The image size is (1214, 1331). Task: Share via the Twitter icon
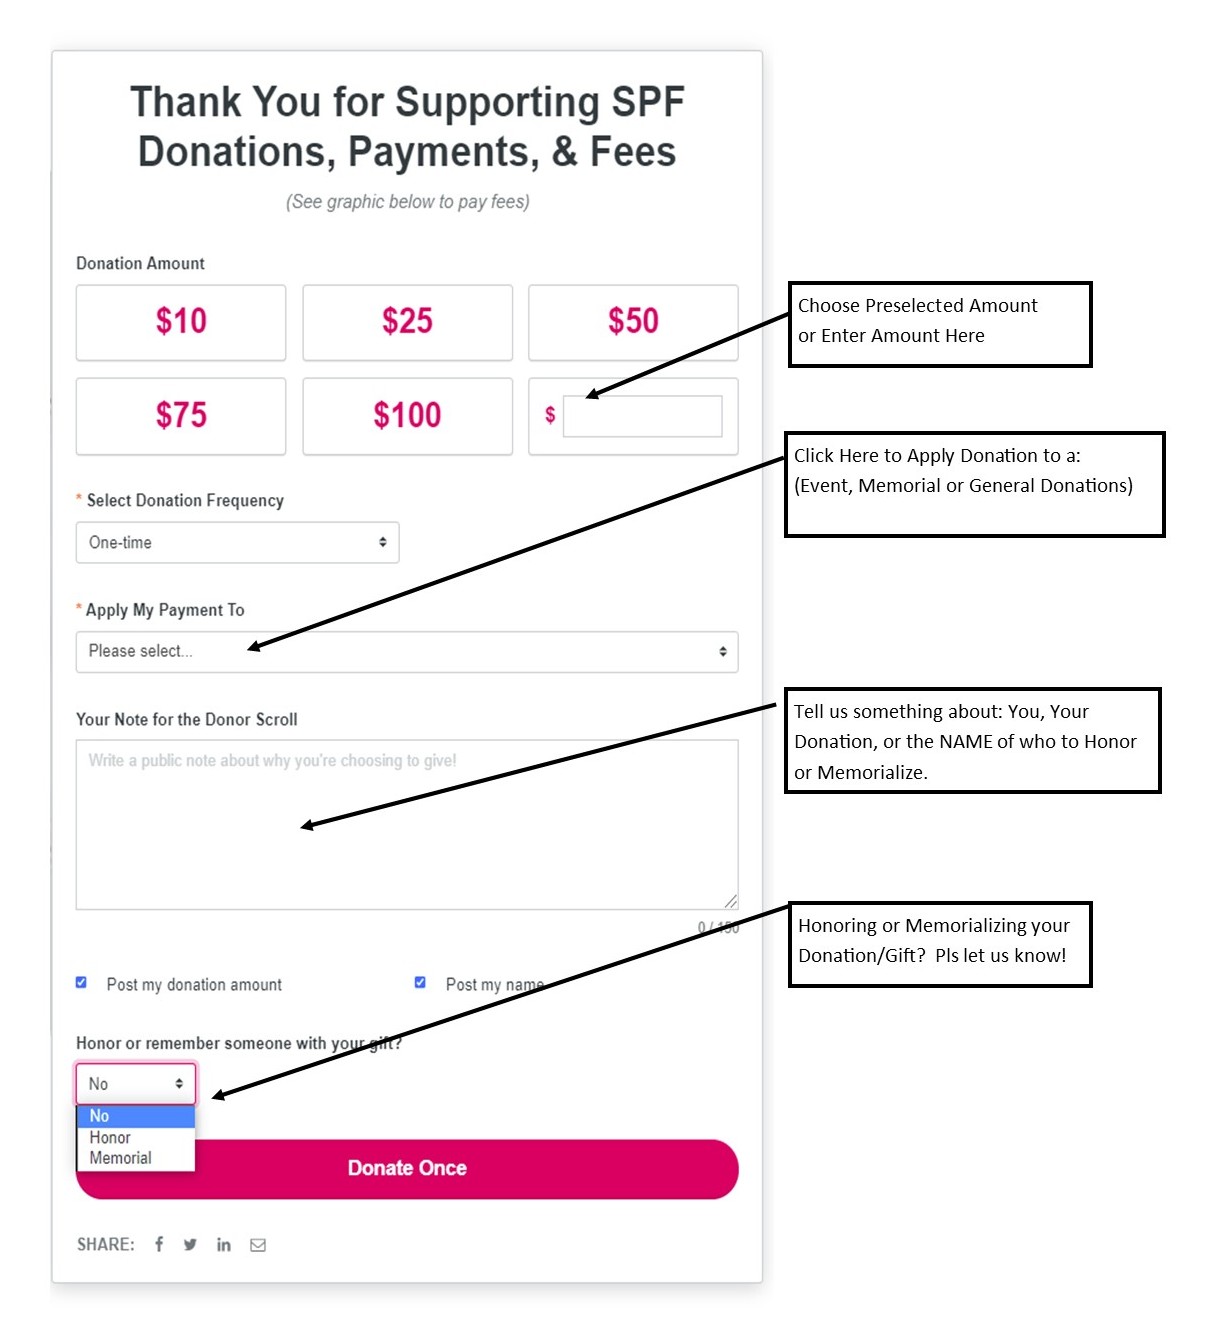tap(190, 1244)
